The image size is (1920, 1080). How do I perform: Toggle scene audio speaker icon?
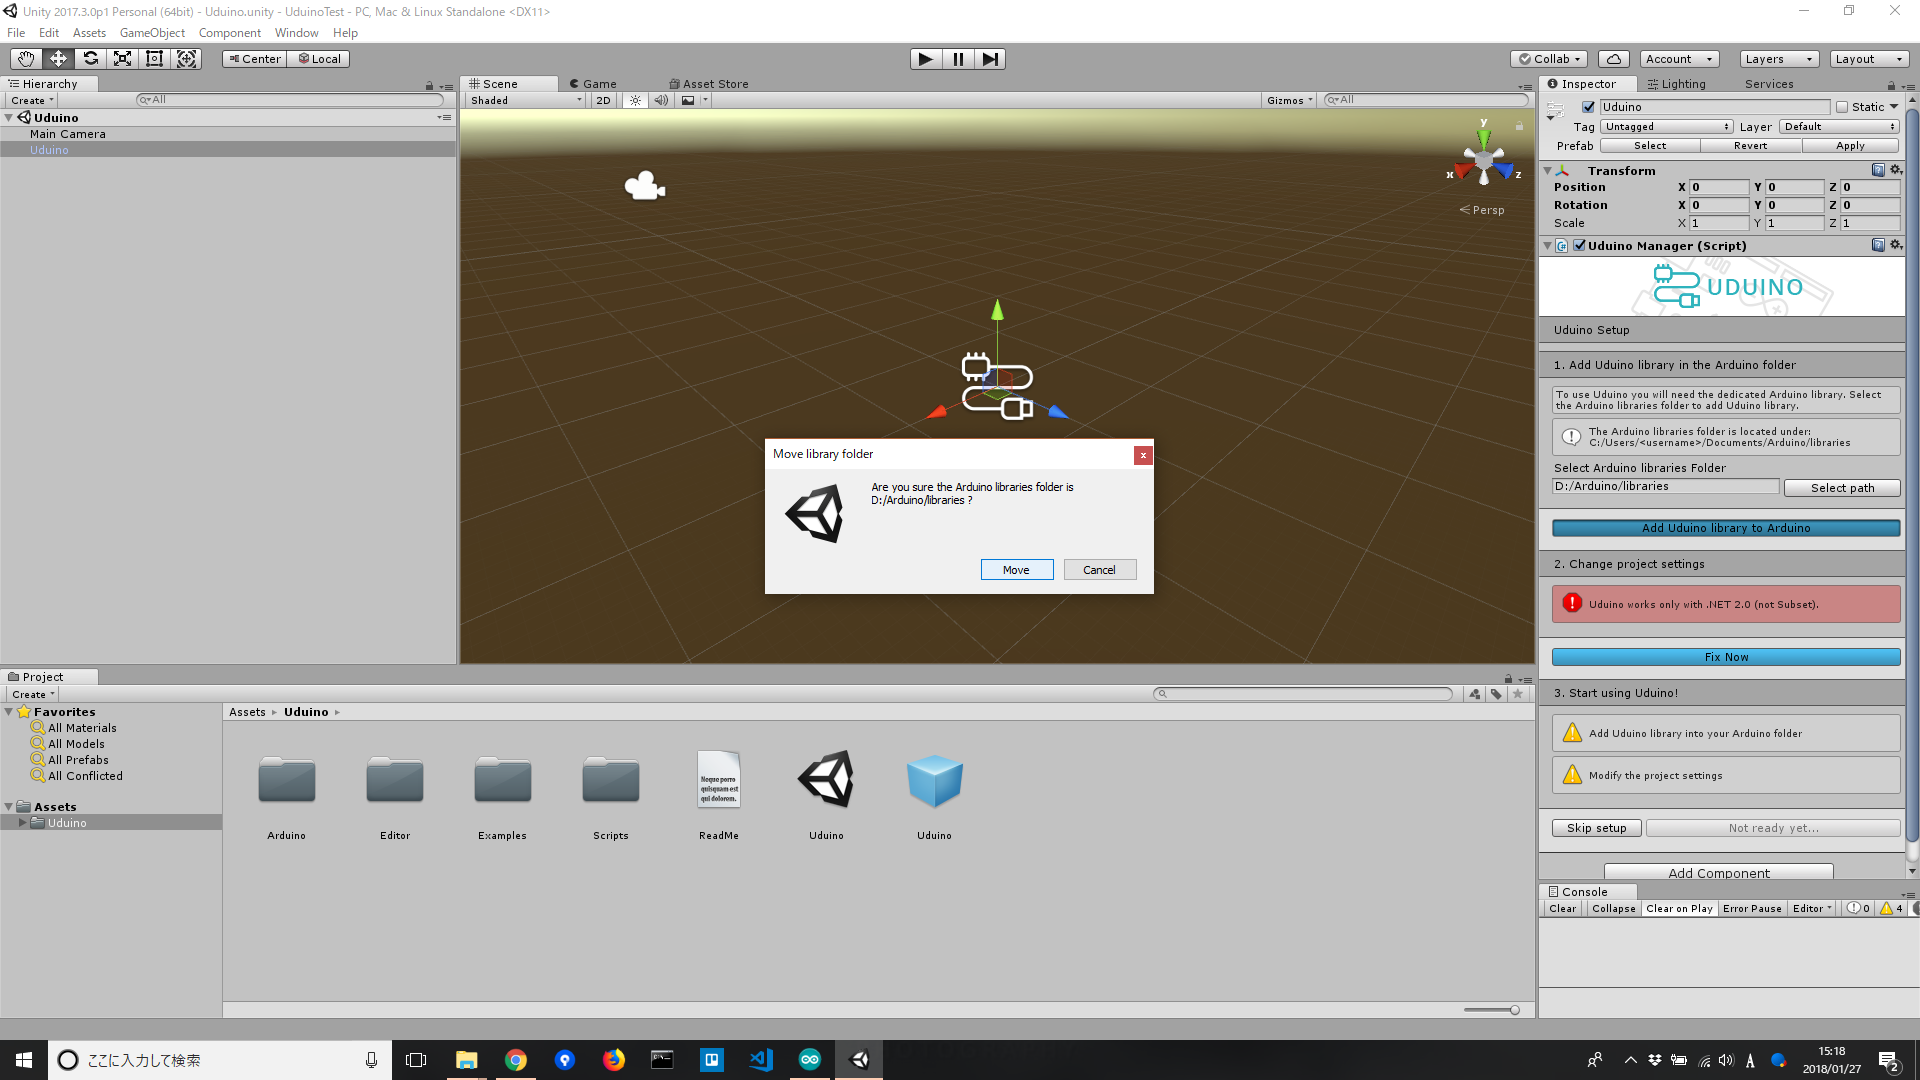coord(661,100)
